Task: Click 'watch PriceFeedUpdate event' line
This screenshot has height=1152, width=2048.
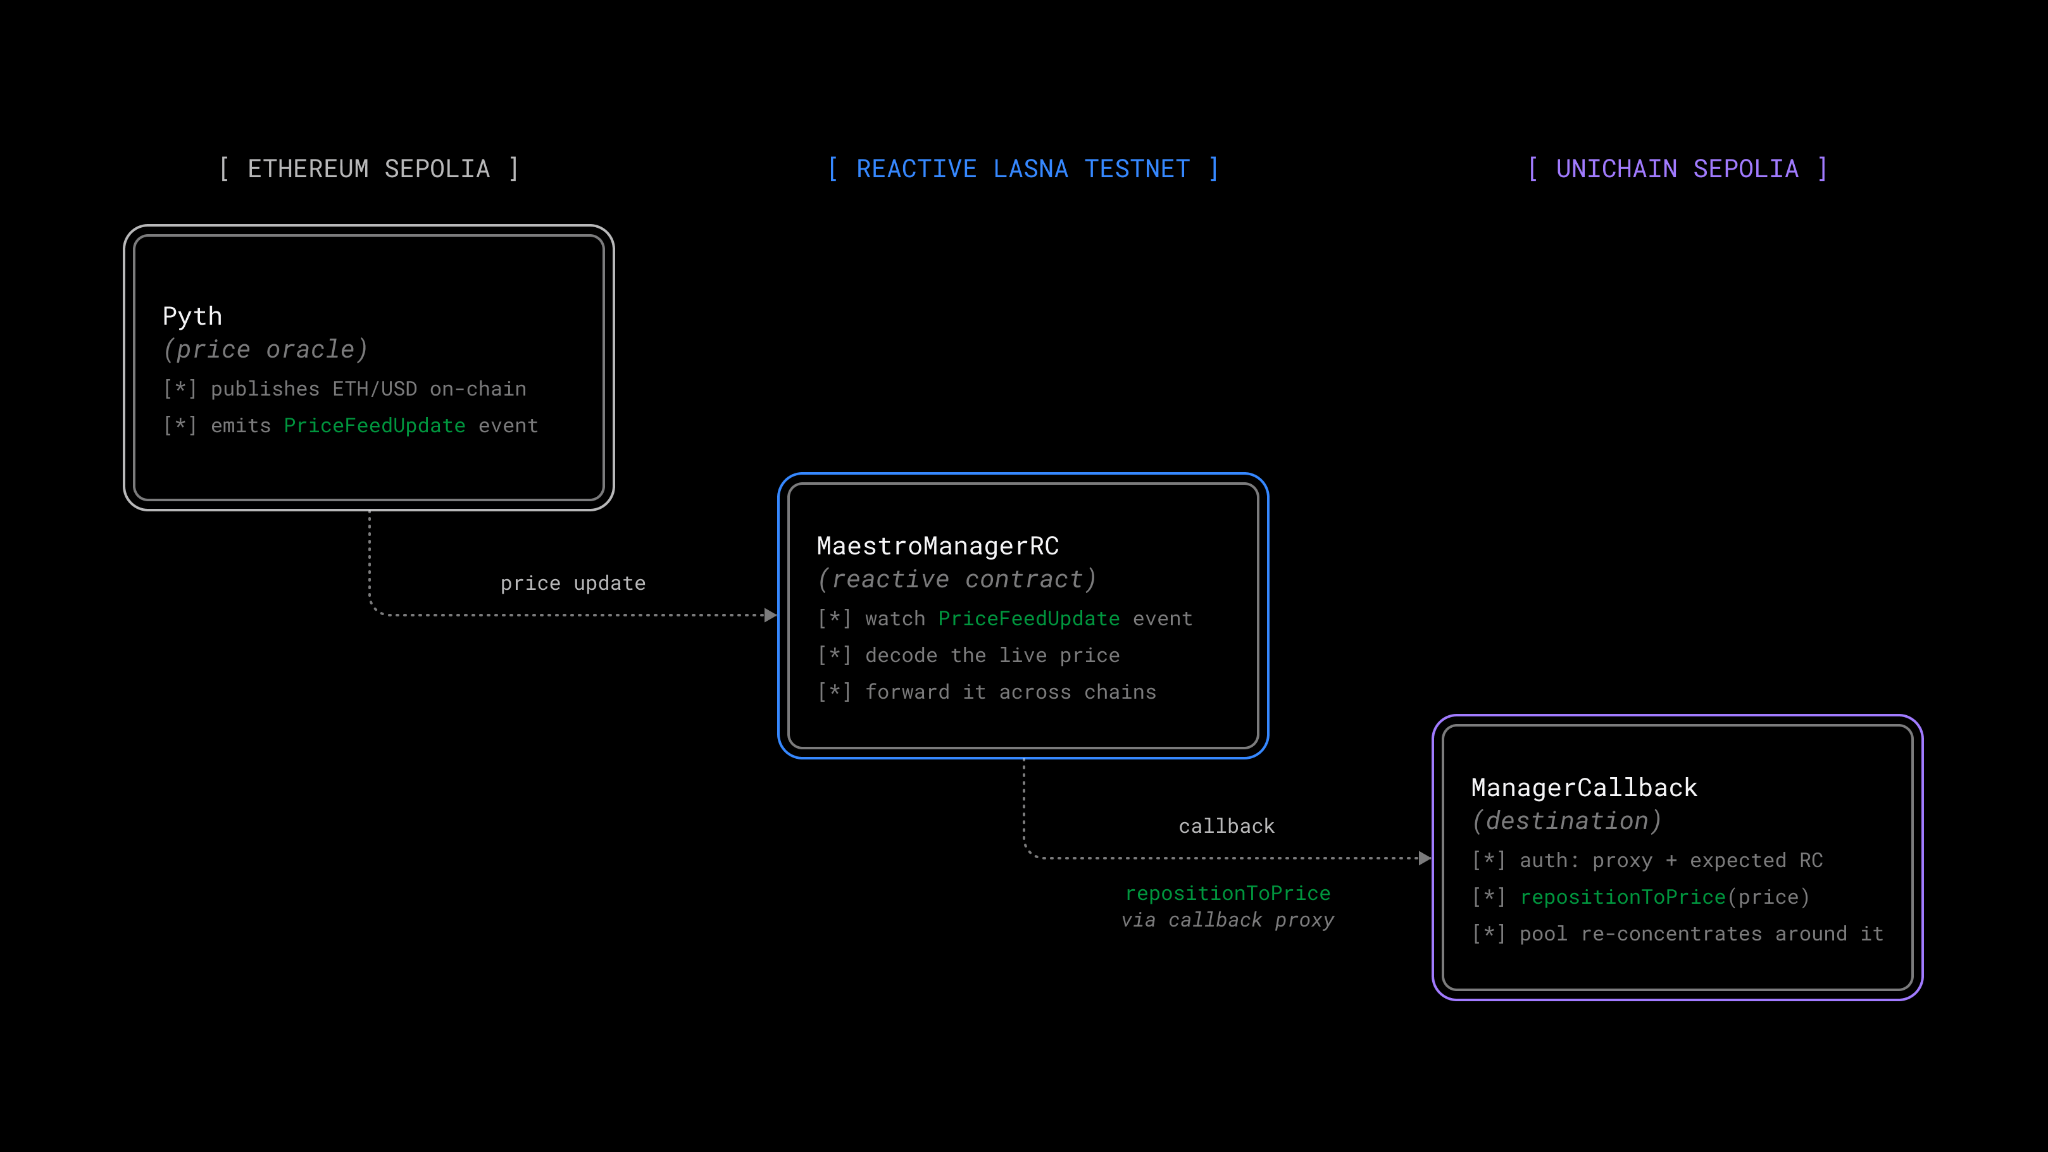Action: tap(1005, 619)
